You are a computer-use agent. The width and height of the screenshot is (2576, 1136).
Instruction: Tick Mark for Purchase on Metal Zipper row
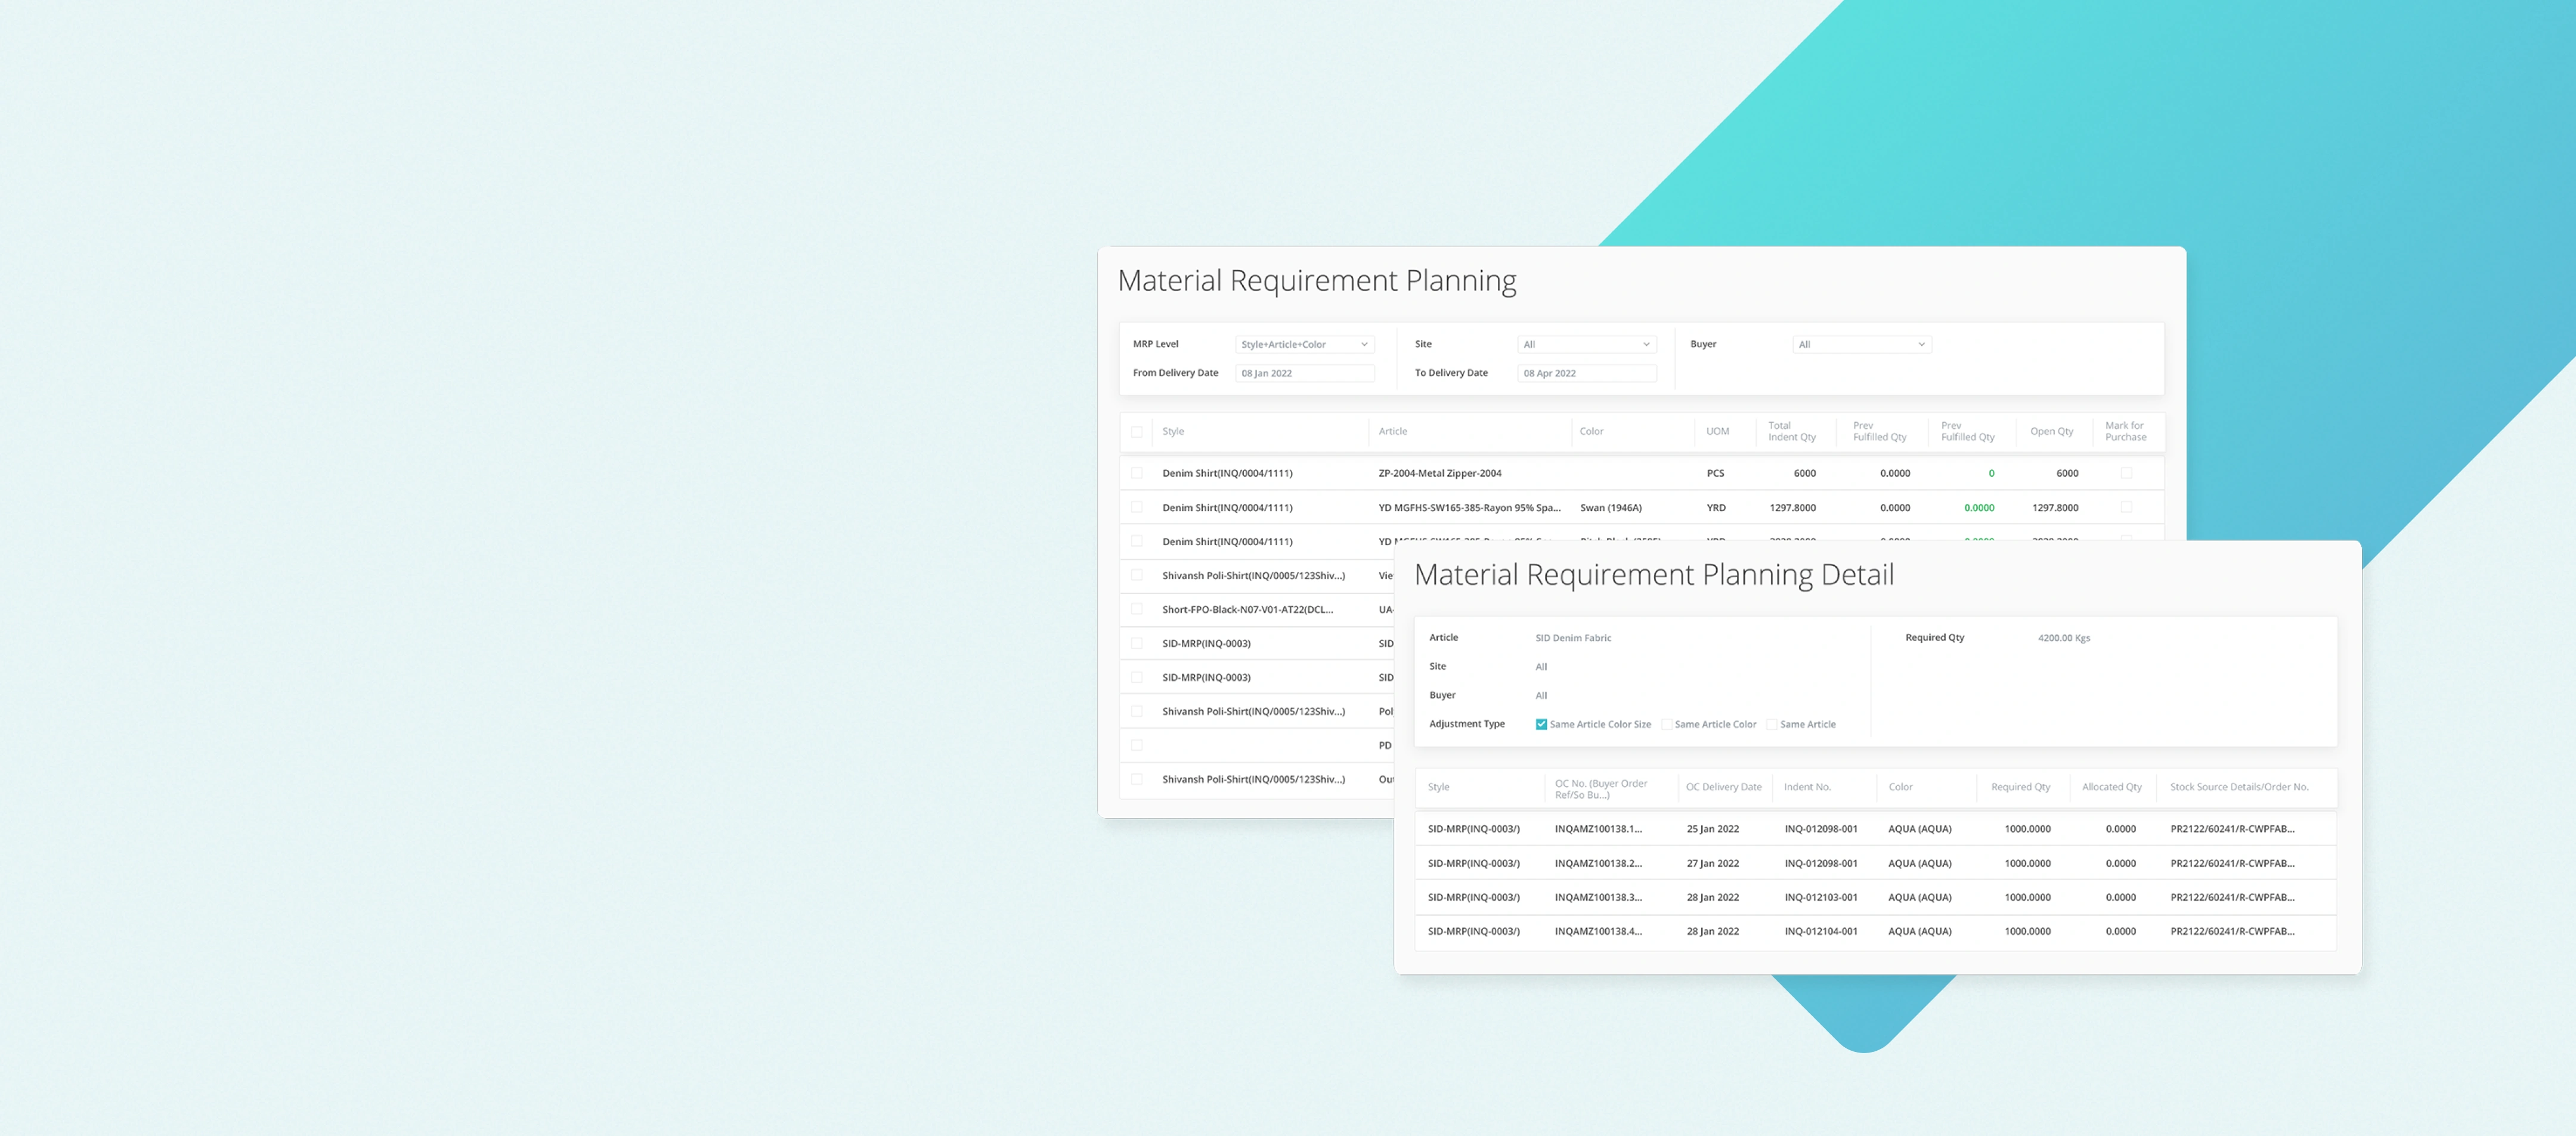point(2126,473)
